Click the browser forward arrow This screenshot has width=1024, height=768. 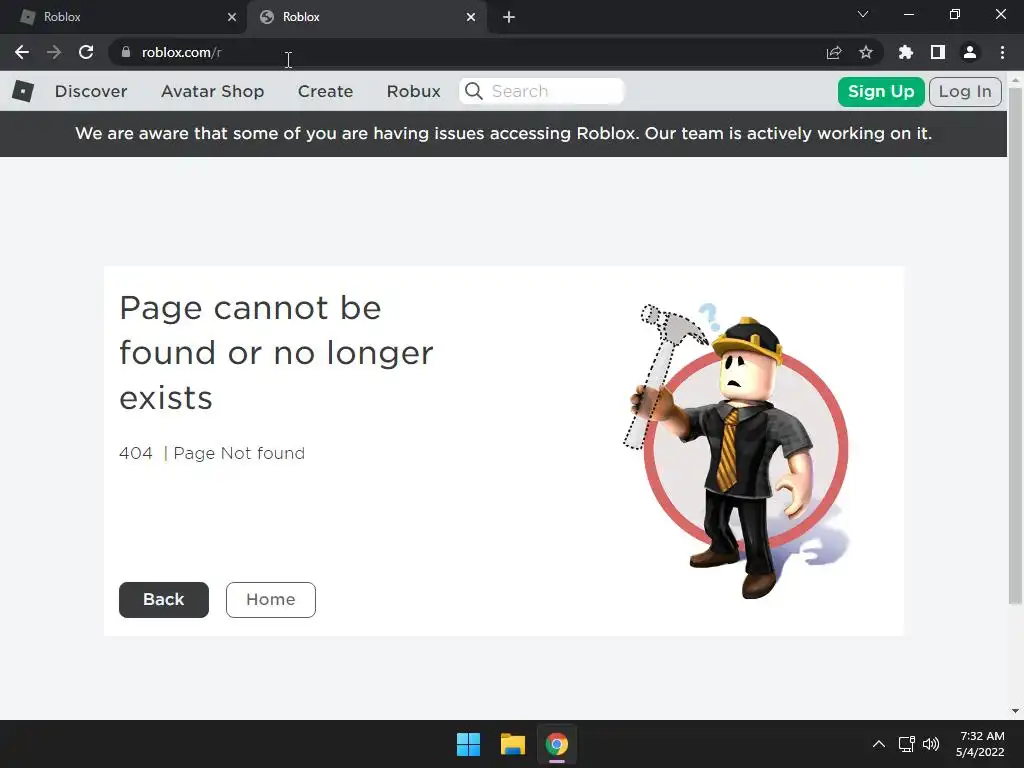point(54,52)
